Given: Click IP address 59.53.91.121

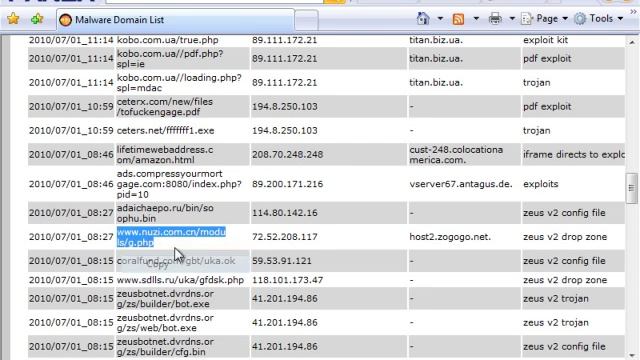Looking at the screenshot, I should click(282, 261).
